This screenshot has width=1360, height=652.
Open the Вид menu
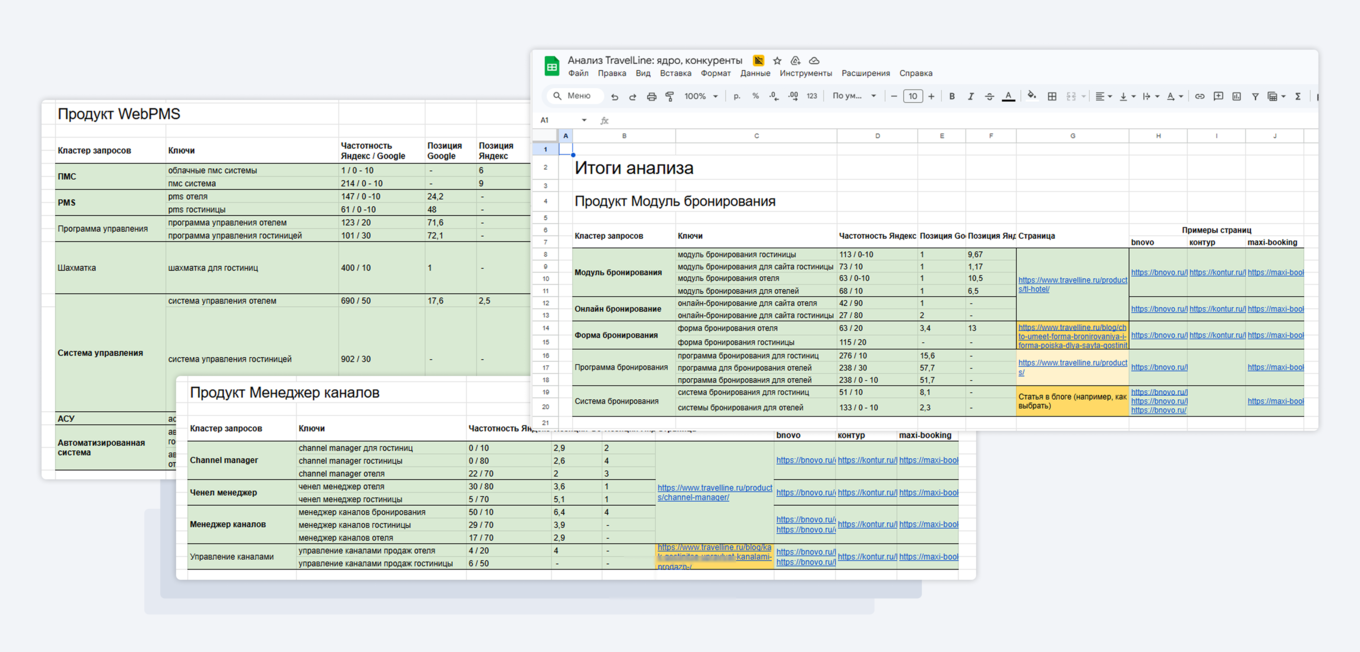pos(643,74)
